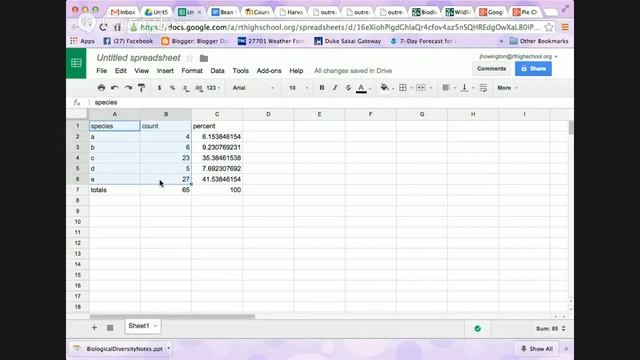Screen dimensions: 640x360
Task: Select the cell containing 'percent'
Action: pos(217,126)
